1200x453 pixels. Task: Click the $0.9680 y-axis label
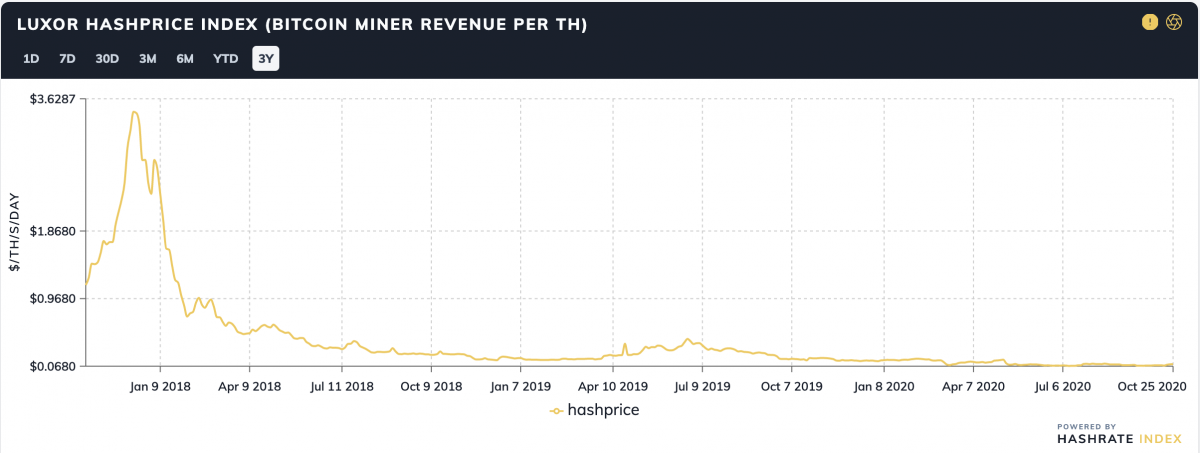53,298
